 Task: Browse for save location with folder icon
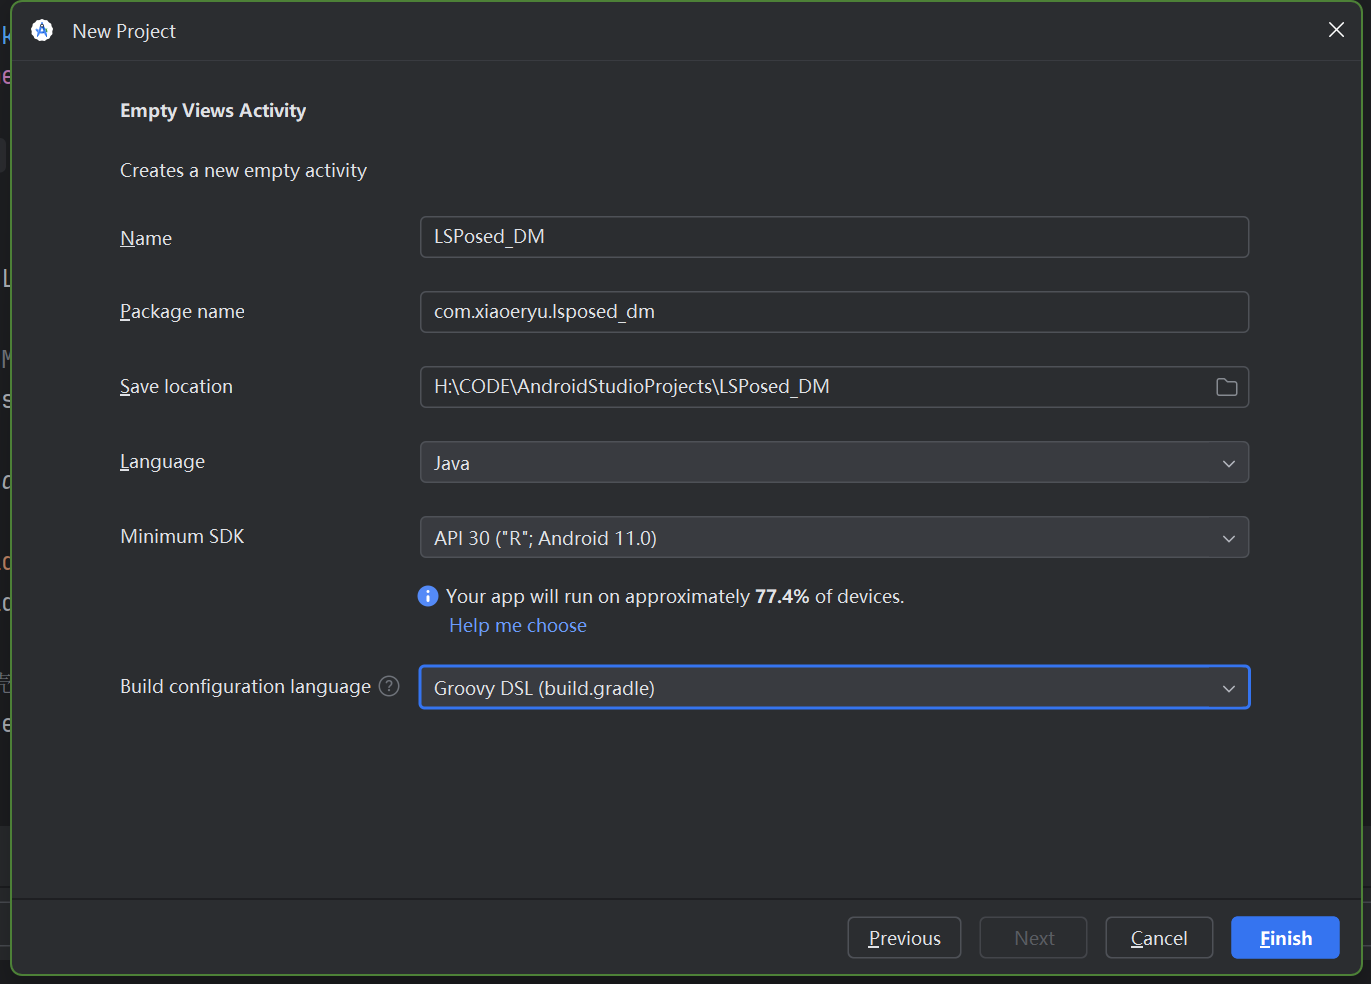point(1226,387)
